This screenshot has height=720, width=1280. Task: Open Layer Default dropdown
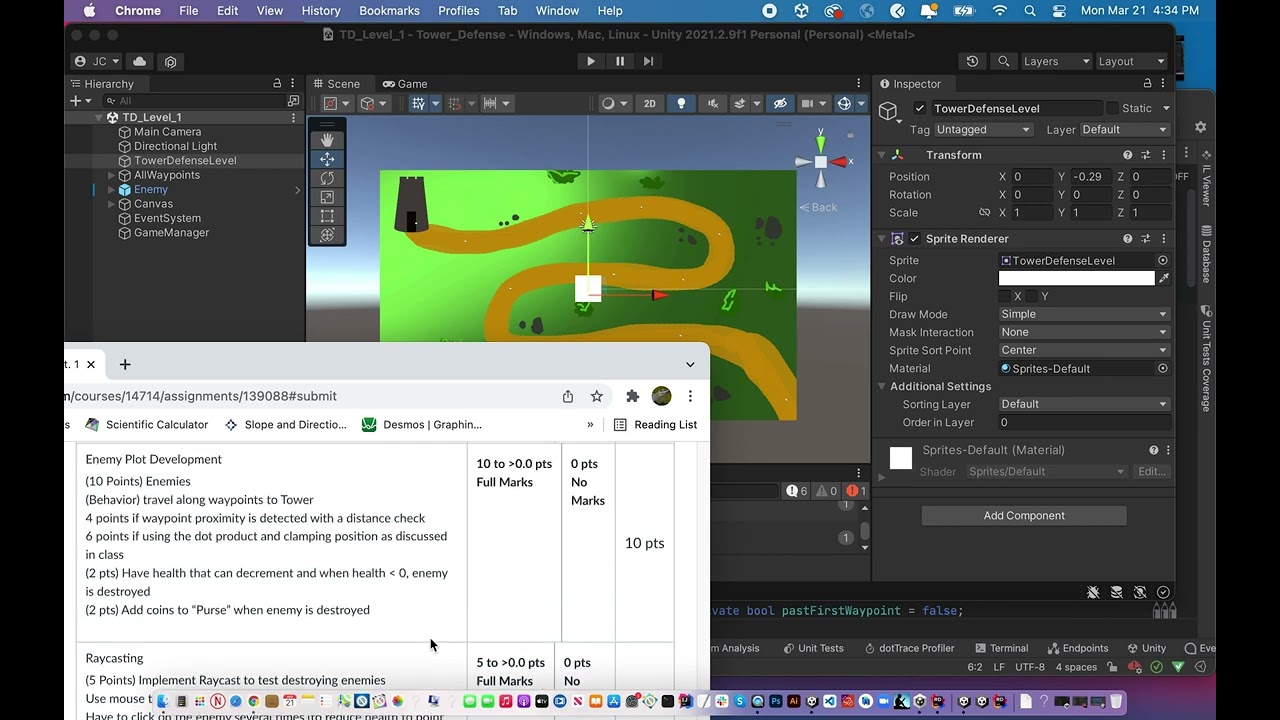(x=1124, y=130)
